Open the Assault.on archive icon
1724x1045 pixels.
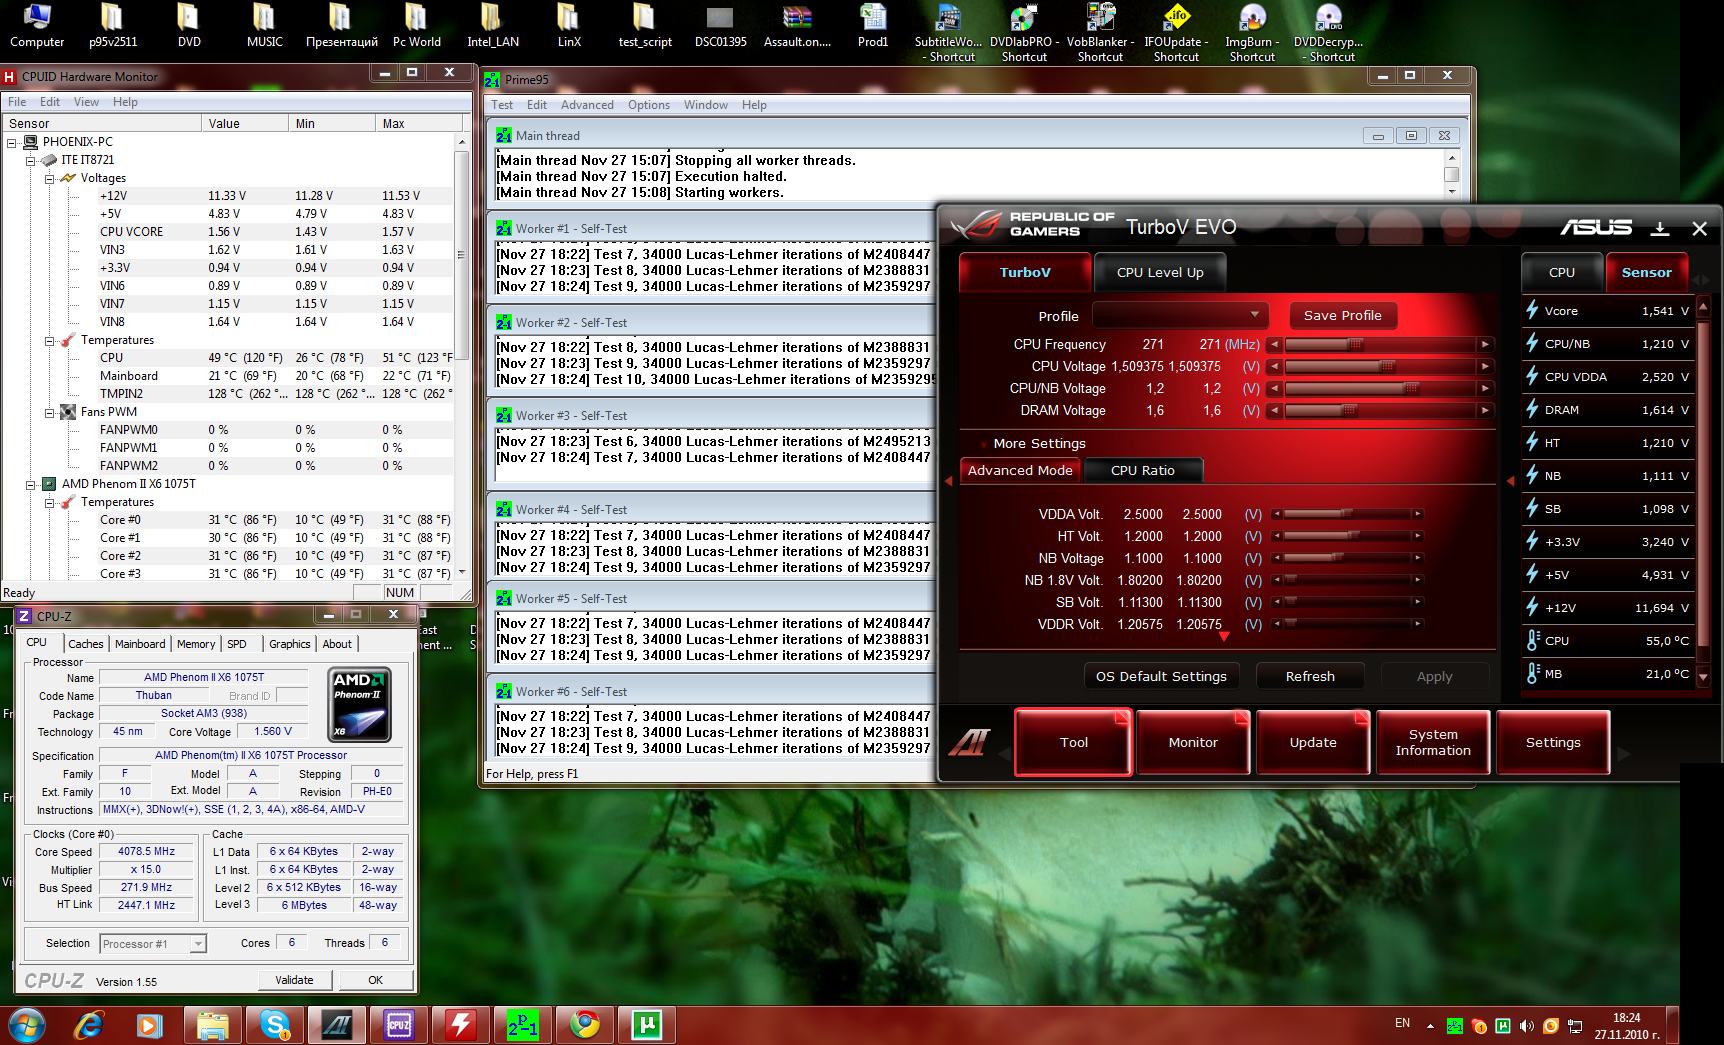797,26
